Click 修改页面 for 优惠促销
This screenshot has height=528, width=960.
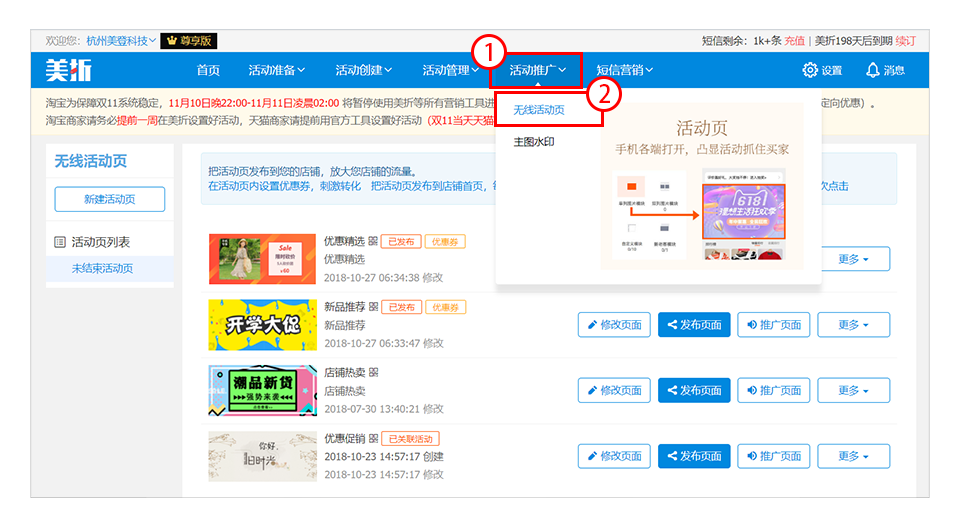coord(614,456)
